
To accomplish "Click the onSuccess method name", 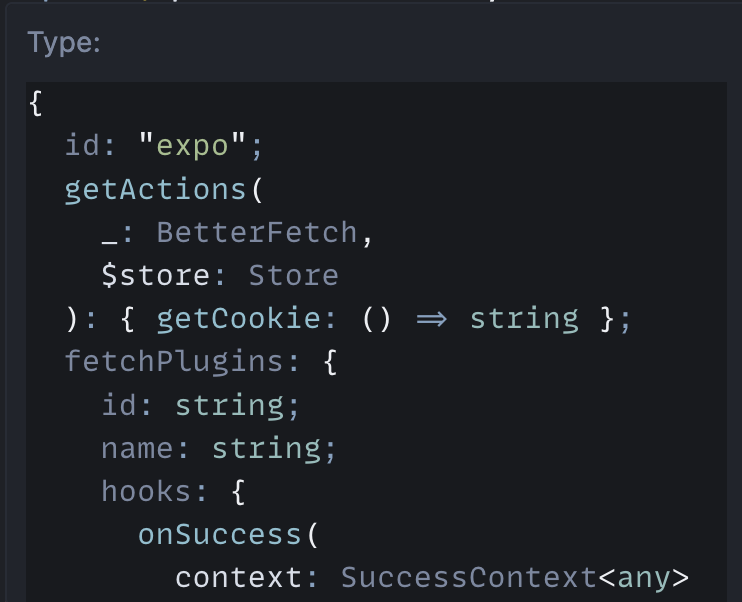I will point(219,534).
